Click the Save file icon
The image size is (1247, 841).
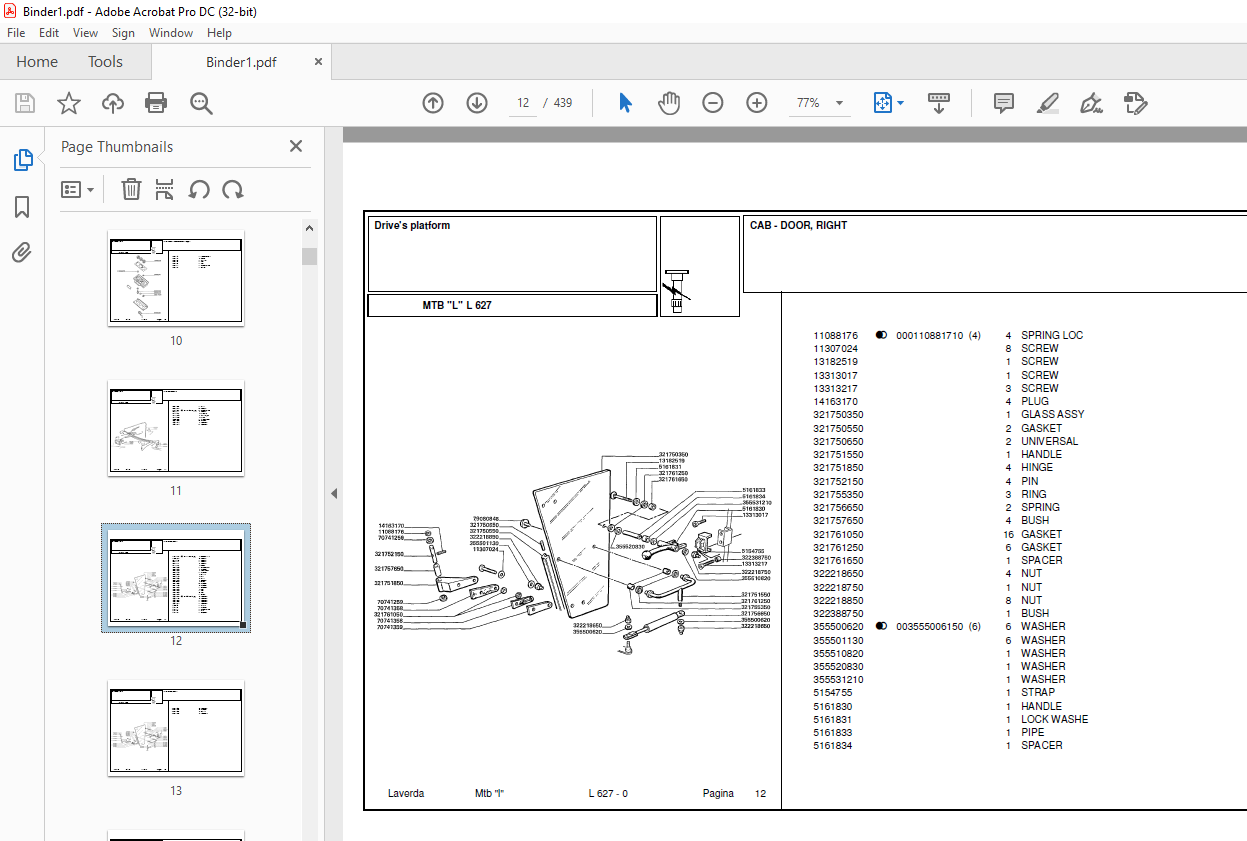coord(25,103)
